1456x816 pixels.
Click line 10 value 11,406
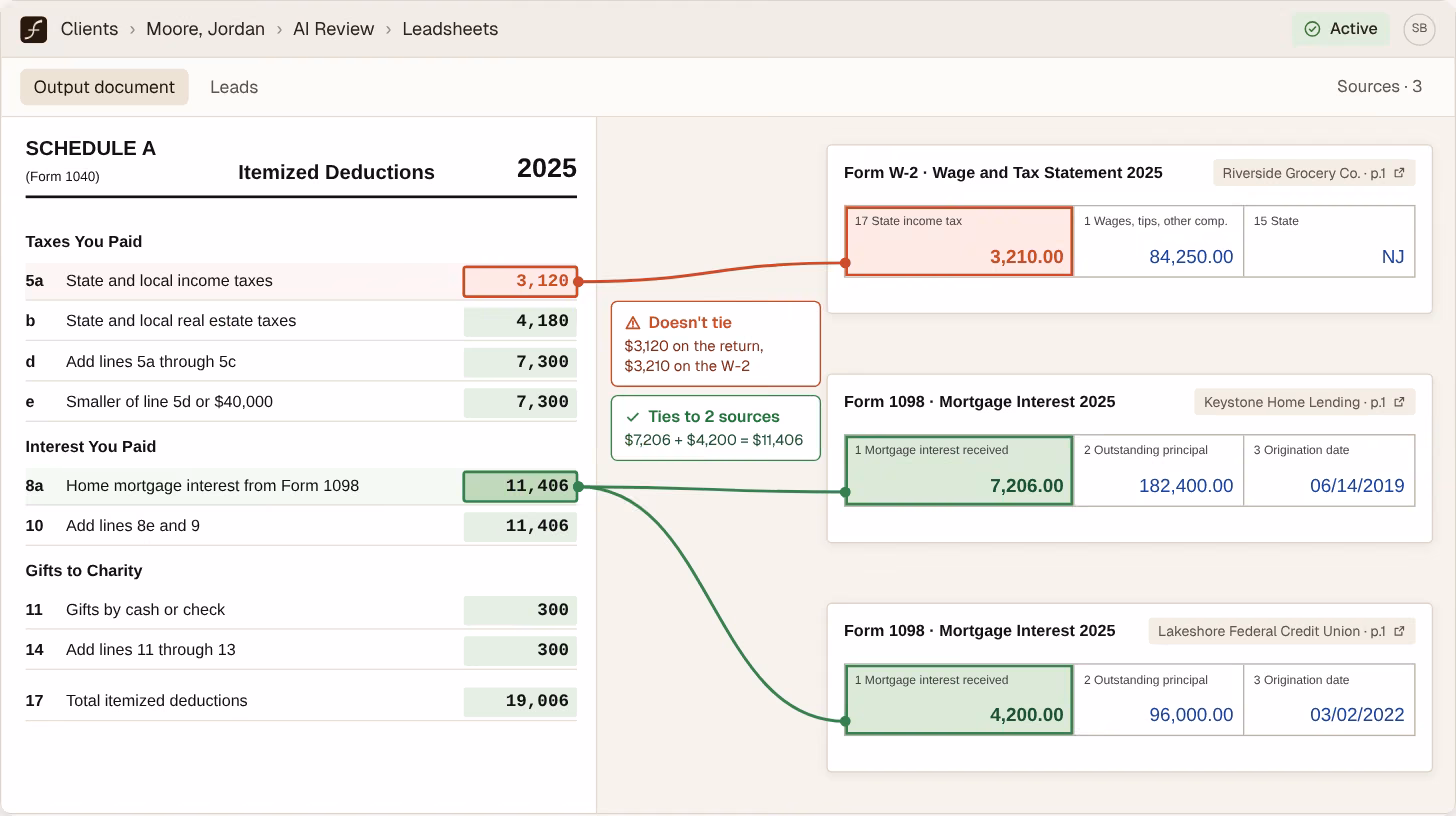pyautogui.click(x=520, y=526)
